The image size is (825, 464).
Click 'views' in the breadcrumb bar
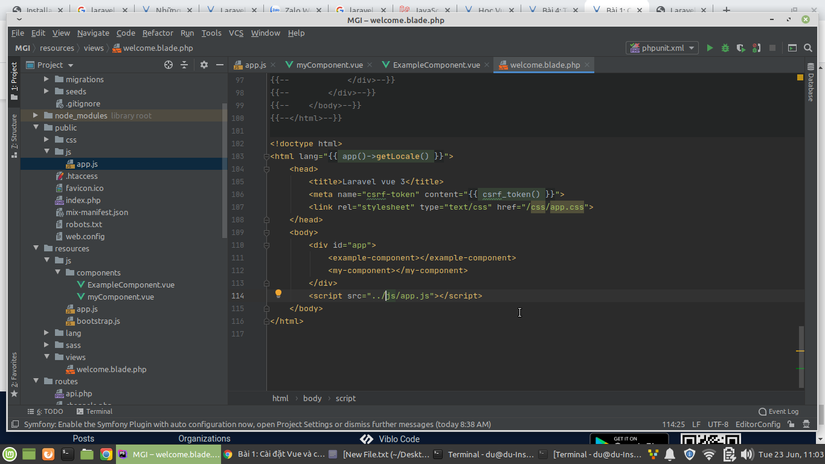click(94, 48)
